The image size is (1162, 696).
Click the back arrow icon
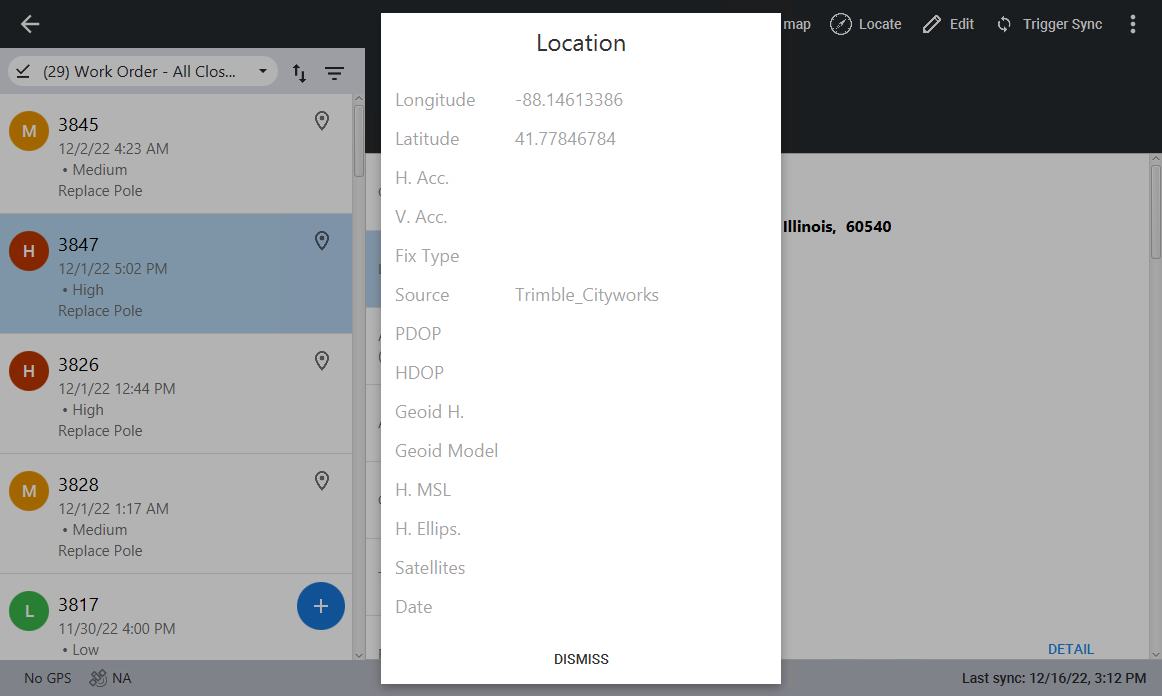pyautogui.click(x=30, y=24)
